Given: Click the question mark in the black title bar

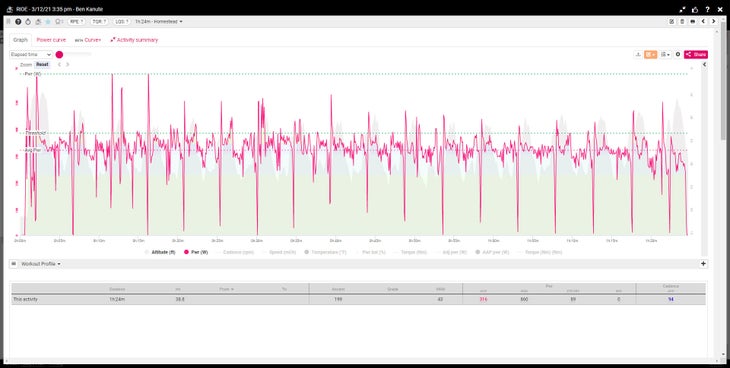Looking at the screenshot, I should click(x=708, y=9).
